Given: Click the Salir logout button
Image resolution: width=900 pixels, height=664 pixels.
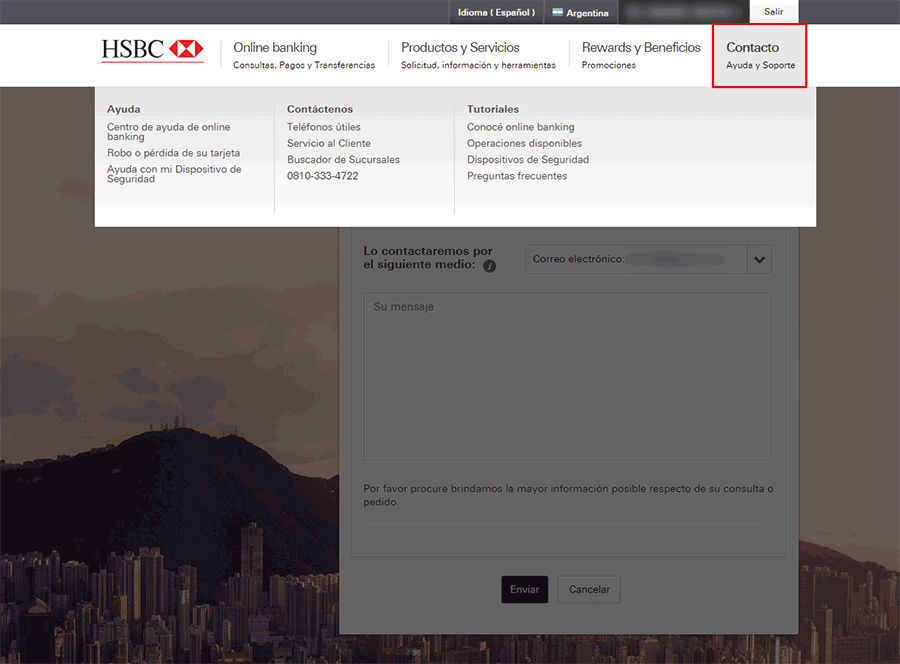Looking at the screenshot, I should point(774,11).
